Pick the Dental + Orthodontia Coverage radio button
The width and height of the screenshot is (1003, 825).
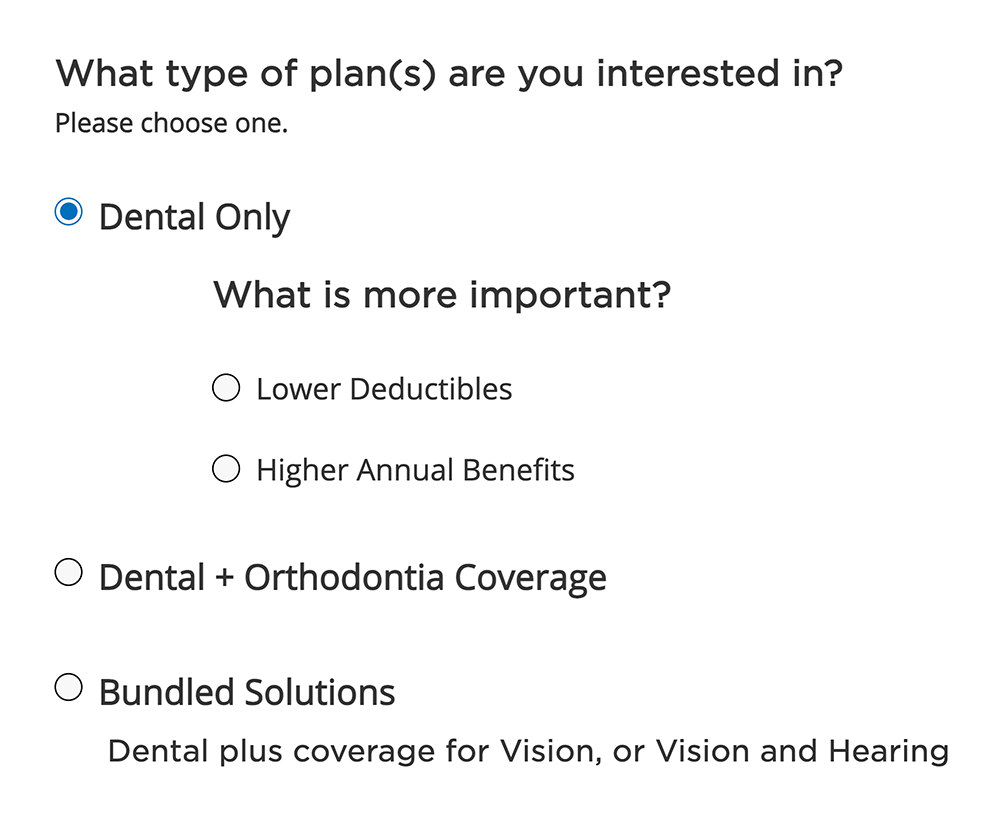click(68, 574)
